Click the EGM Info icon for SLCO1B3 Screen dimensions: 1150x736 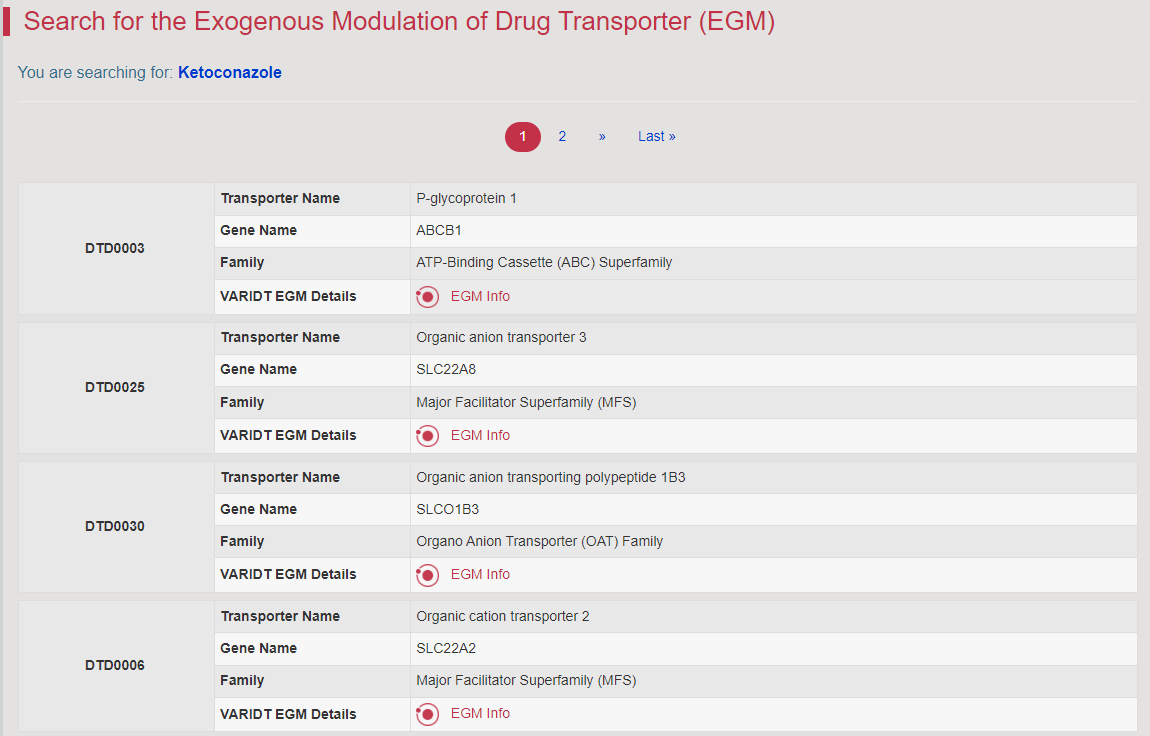(428, 575)
